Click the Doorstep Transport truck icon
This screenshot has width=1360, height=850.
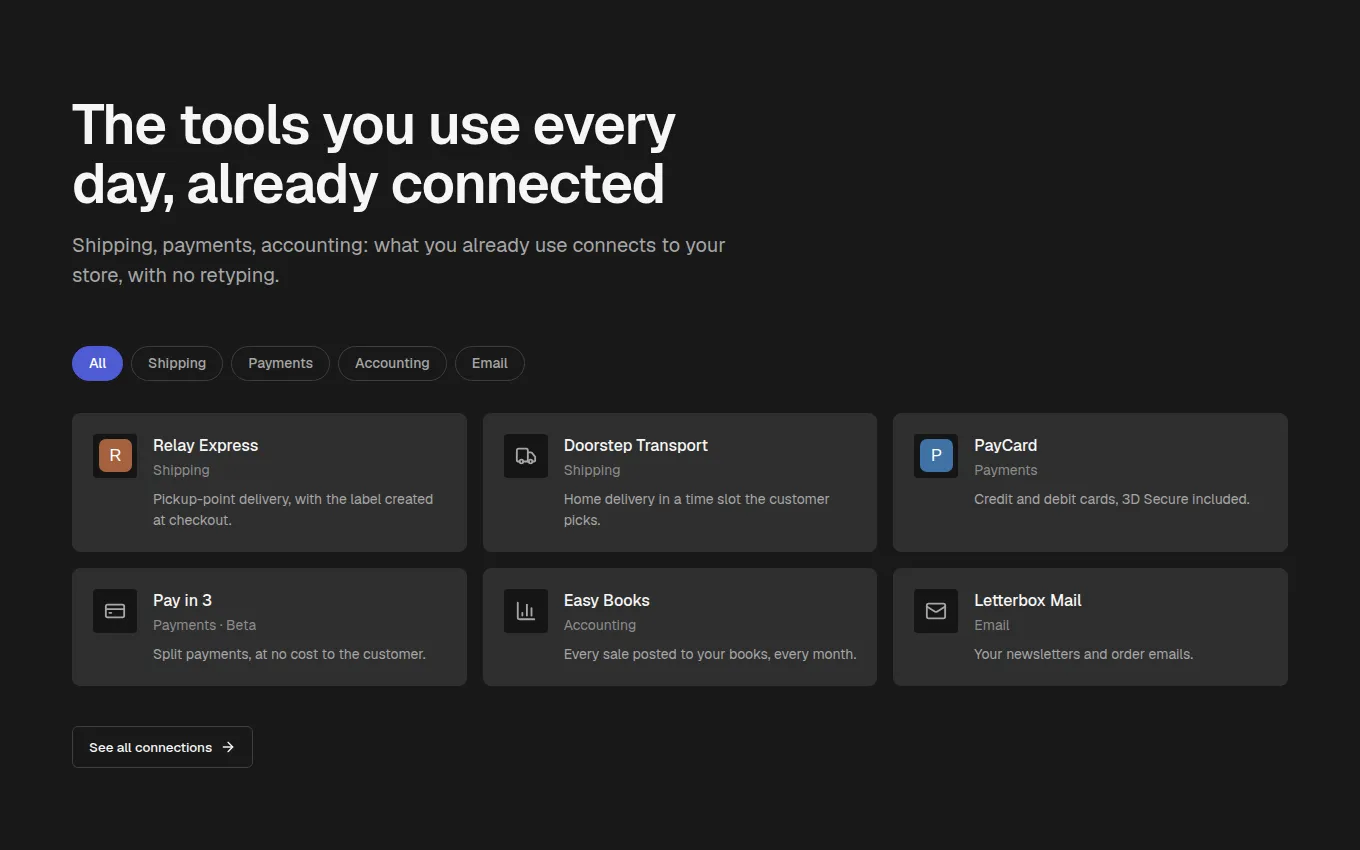(526, 456)
